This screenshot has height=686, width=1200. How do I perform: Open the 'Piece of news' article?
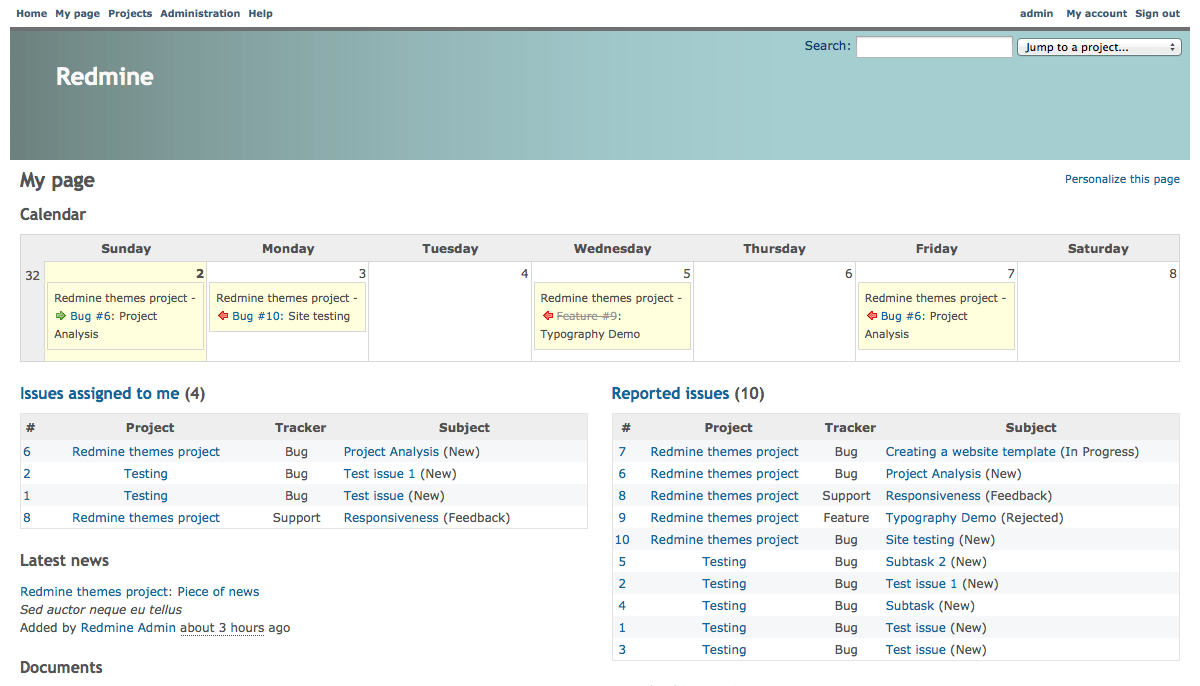click(x=218, y=592)
